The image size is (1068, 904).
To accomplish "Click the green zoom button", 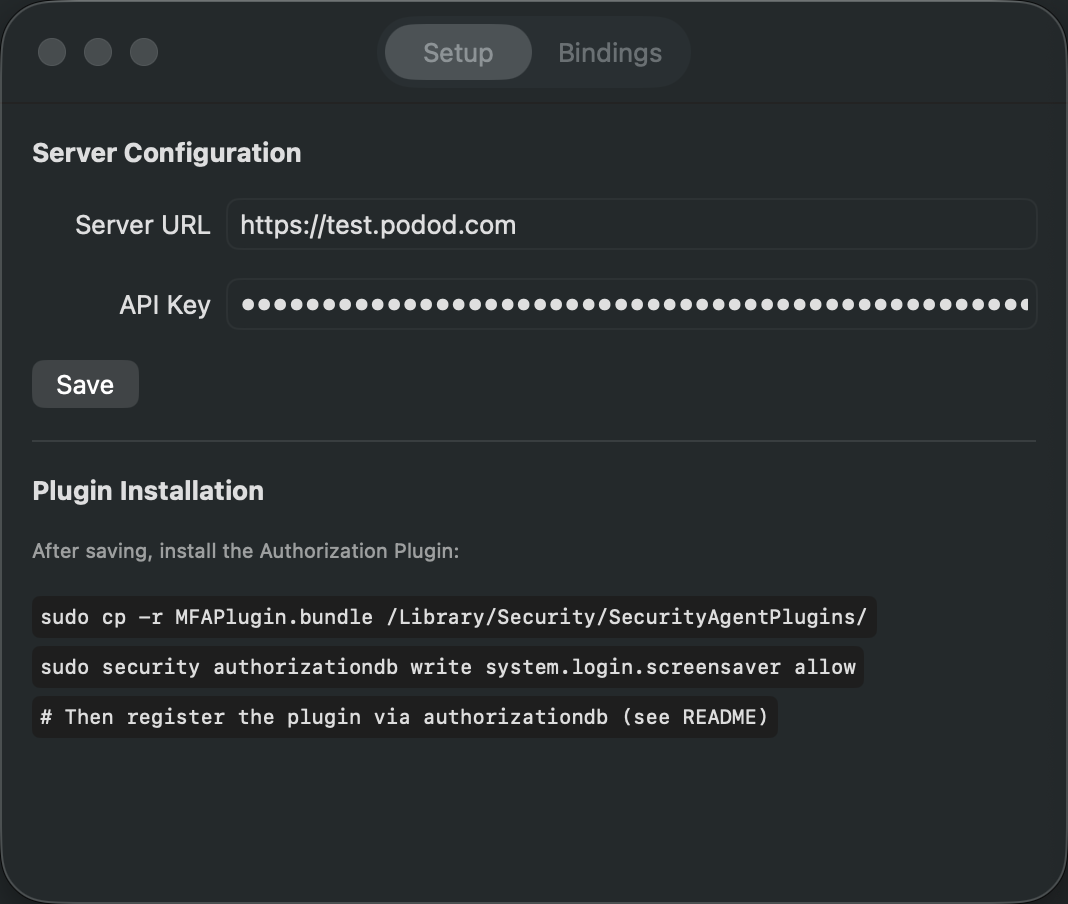I will point(144,52).
